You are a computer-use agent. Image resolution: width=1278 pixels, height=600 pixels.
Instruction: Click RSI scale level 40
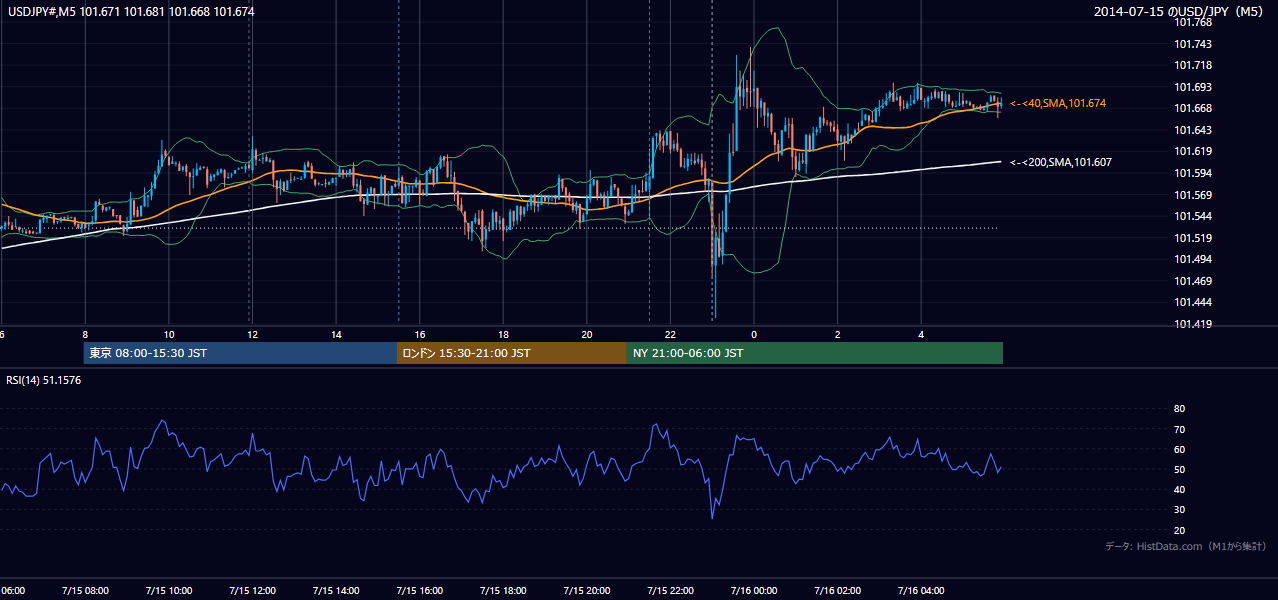pyautogui.click(x=1180, y=489)
